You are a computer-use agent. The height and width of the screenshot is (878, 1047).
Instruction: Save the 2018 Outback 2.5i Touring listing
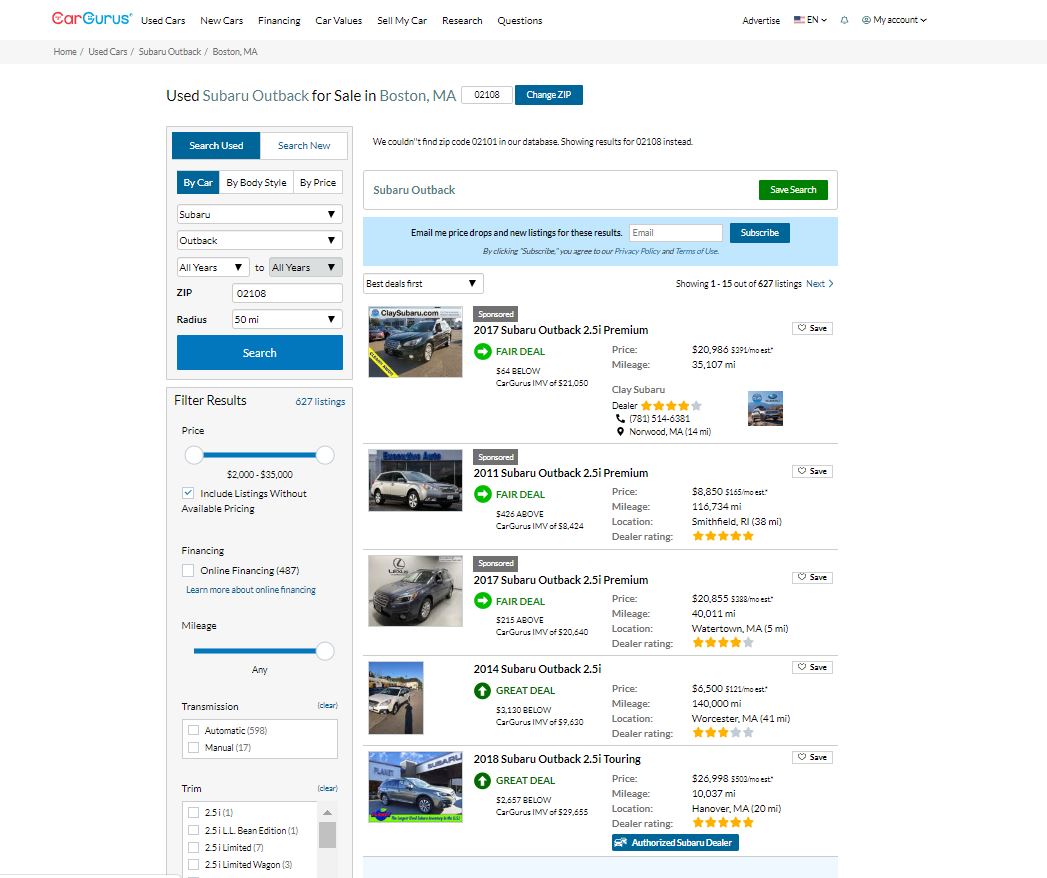812,756
